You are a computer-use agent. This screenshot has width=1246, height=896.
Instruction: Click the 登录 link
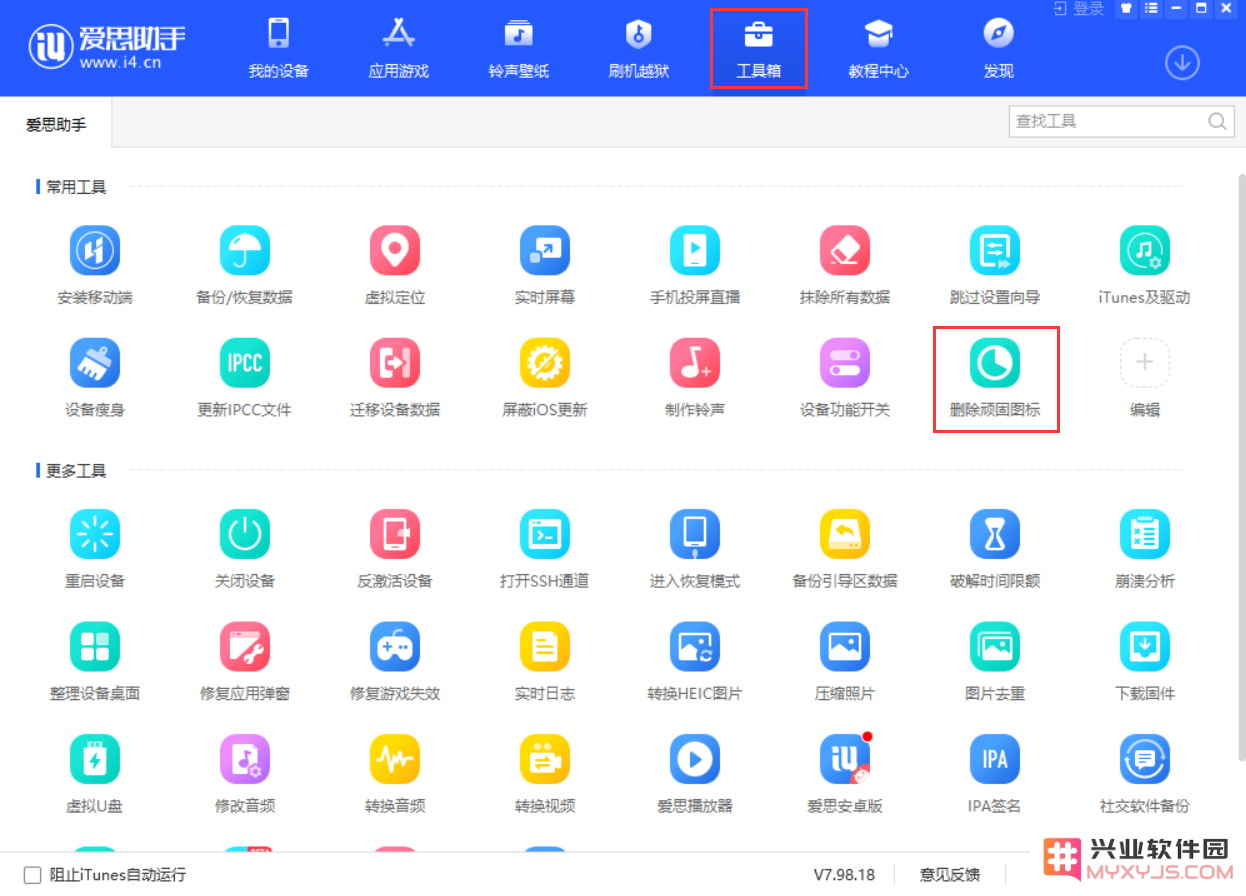click(1079, 9)
